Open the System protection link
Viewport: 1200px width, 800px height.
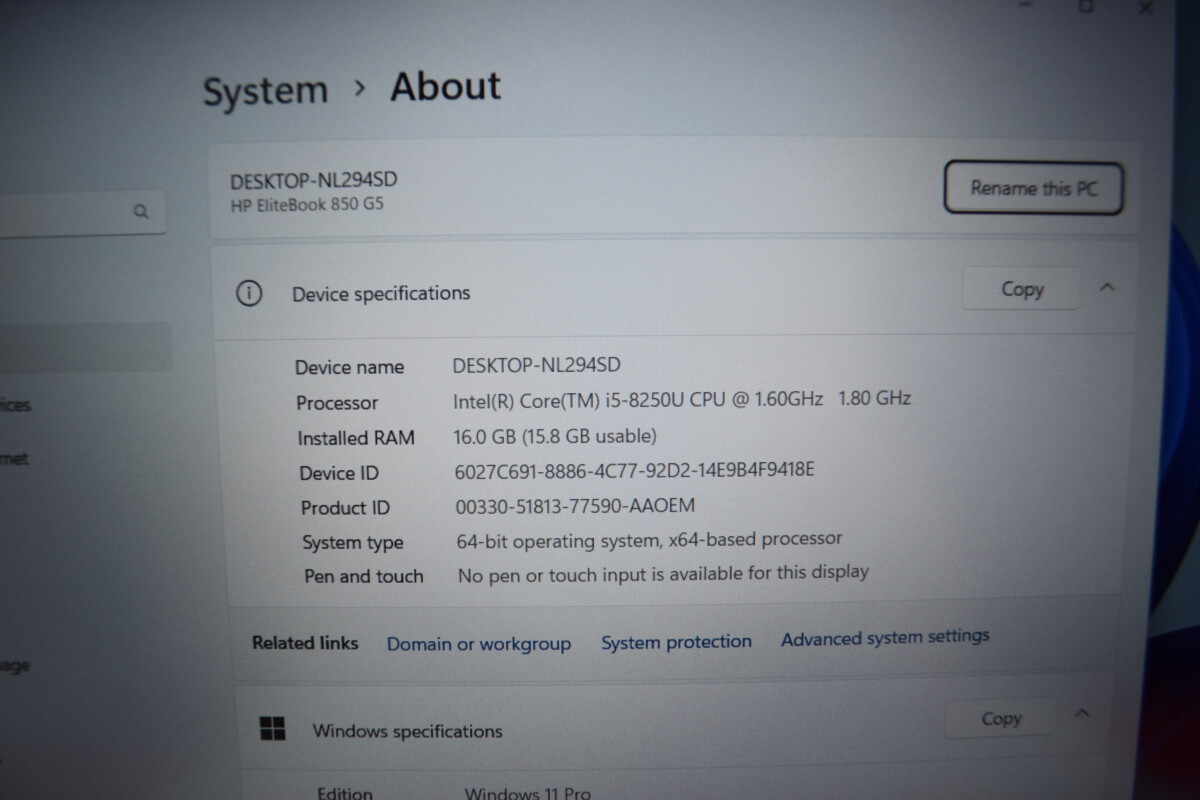click(676, 642)
